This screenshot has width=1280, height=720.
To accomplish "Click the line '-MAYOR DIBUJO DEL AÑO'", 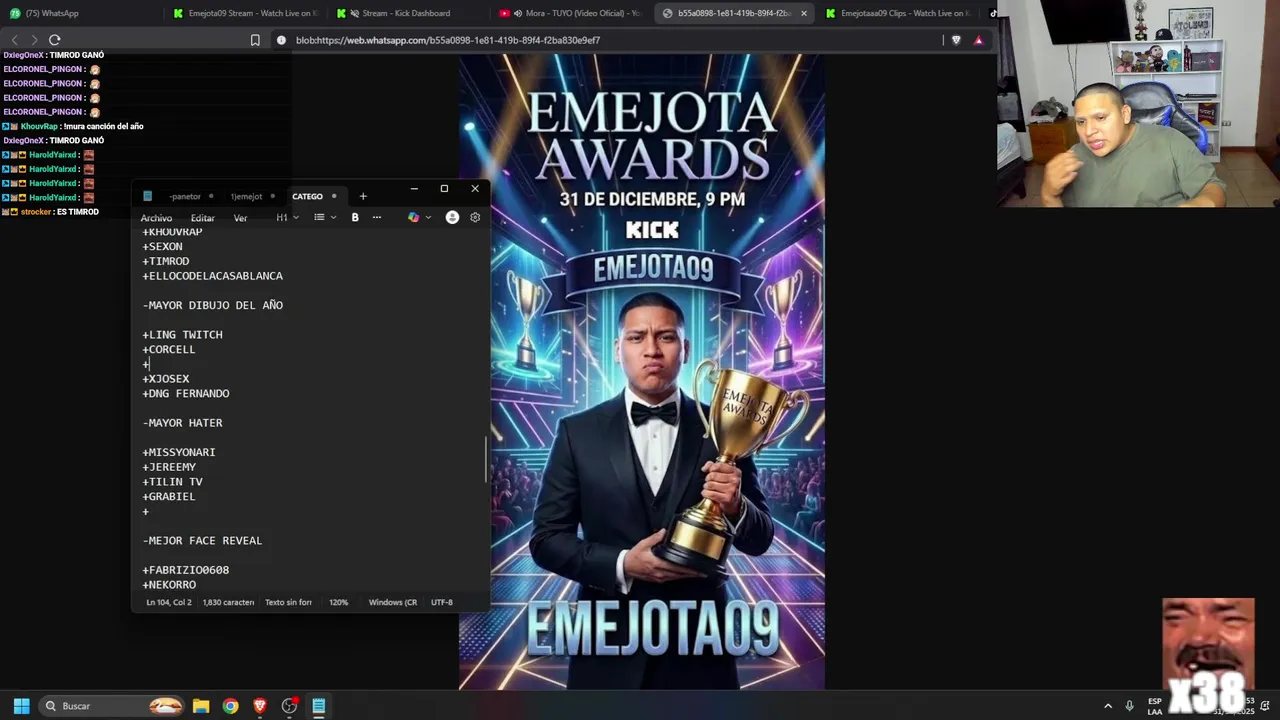I will point(213,305).
